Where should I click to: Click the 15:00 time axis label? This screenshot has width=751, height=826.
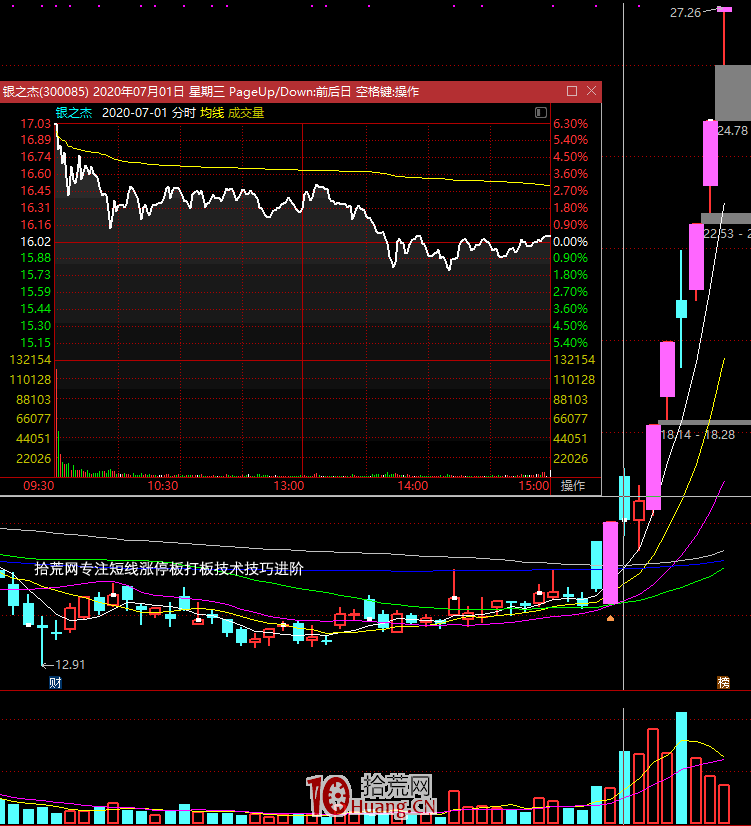coord(534,486)
